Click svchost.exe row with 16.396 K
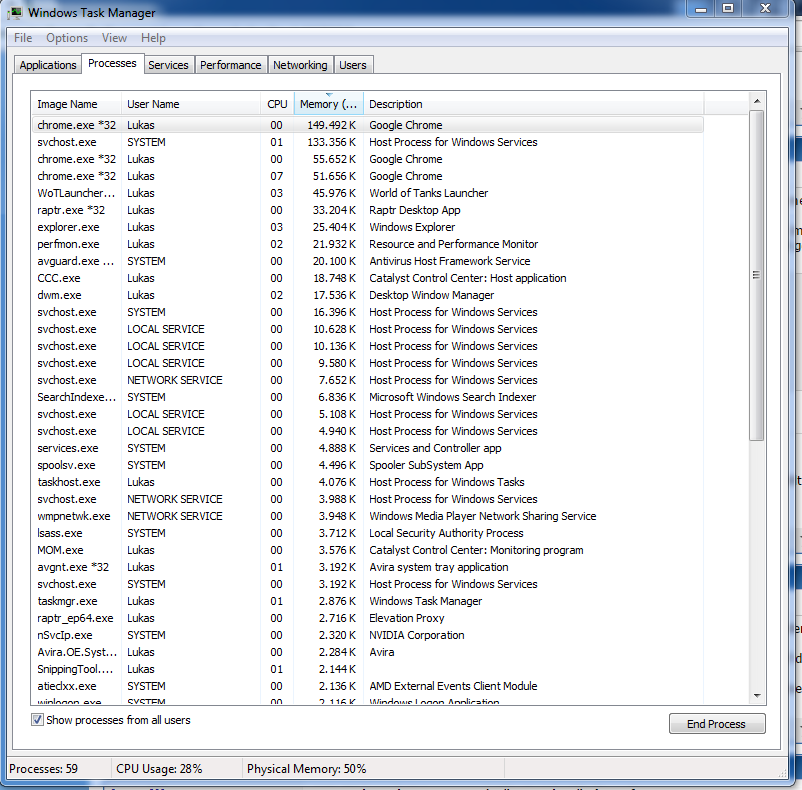 pos(368,312)
